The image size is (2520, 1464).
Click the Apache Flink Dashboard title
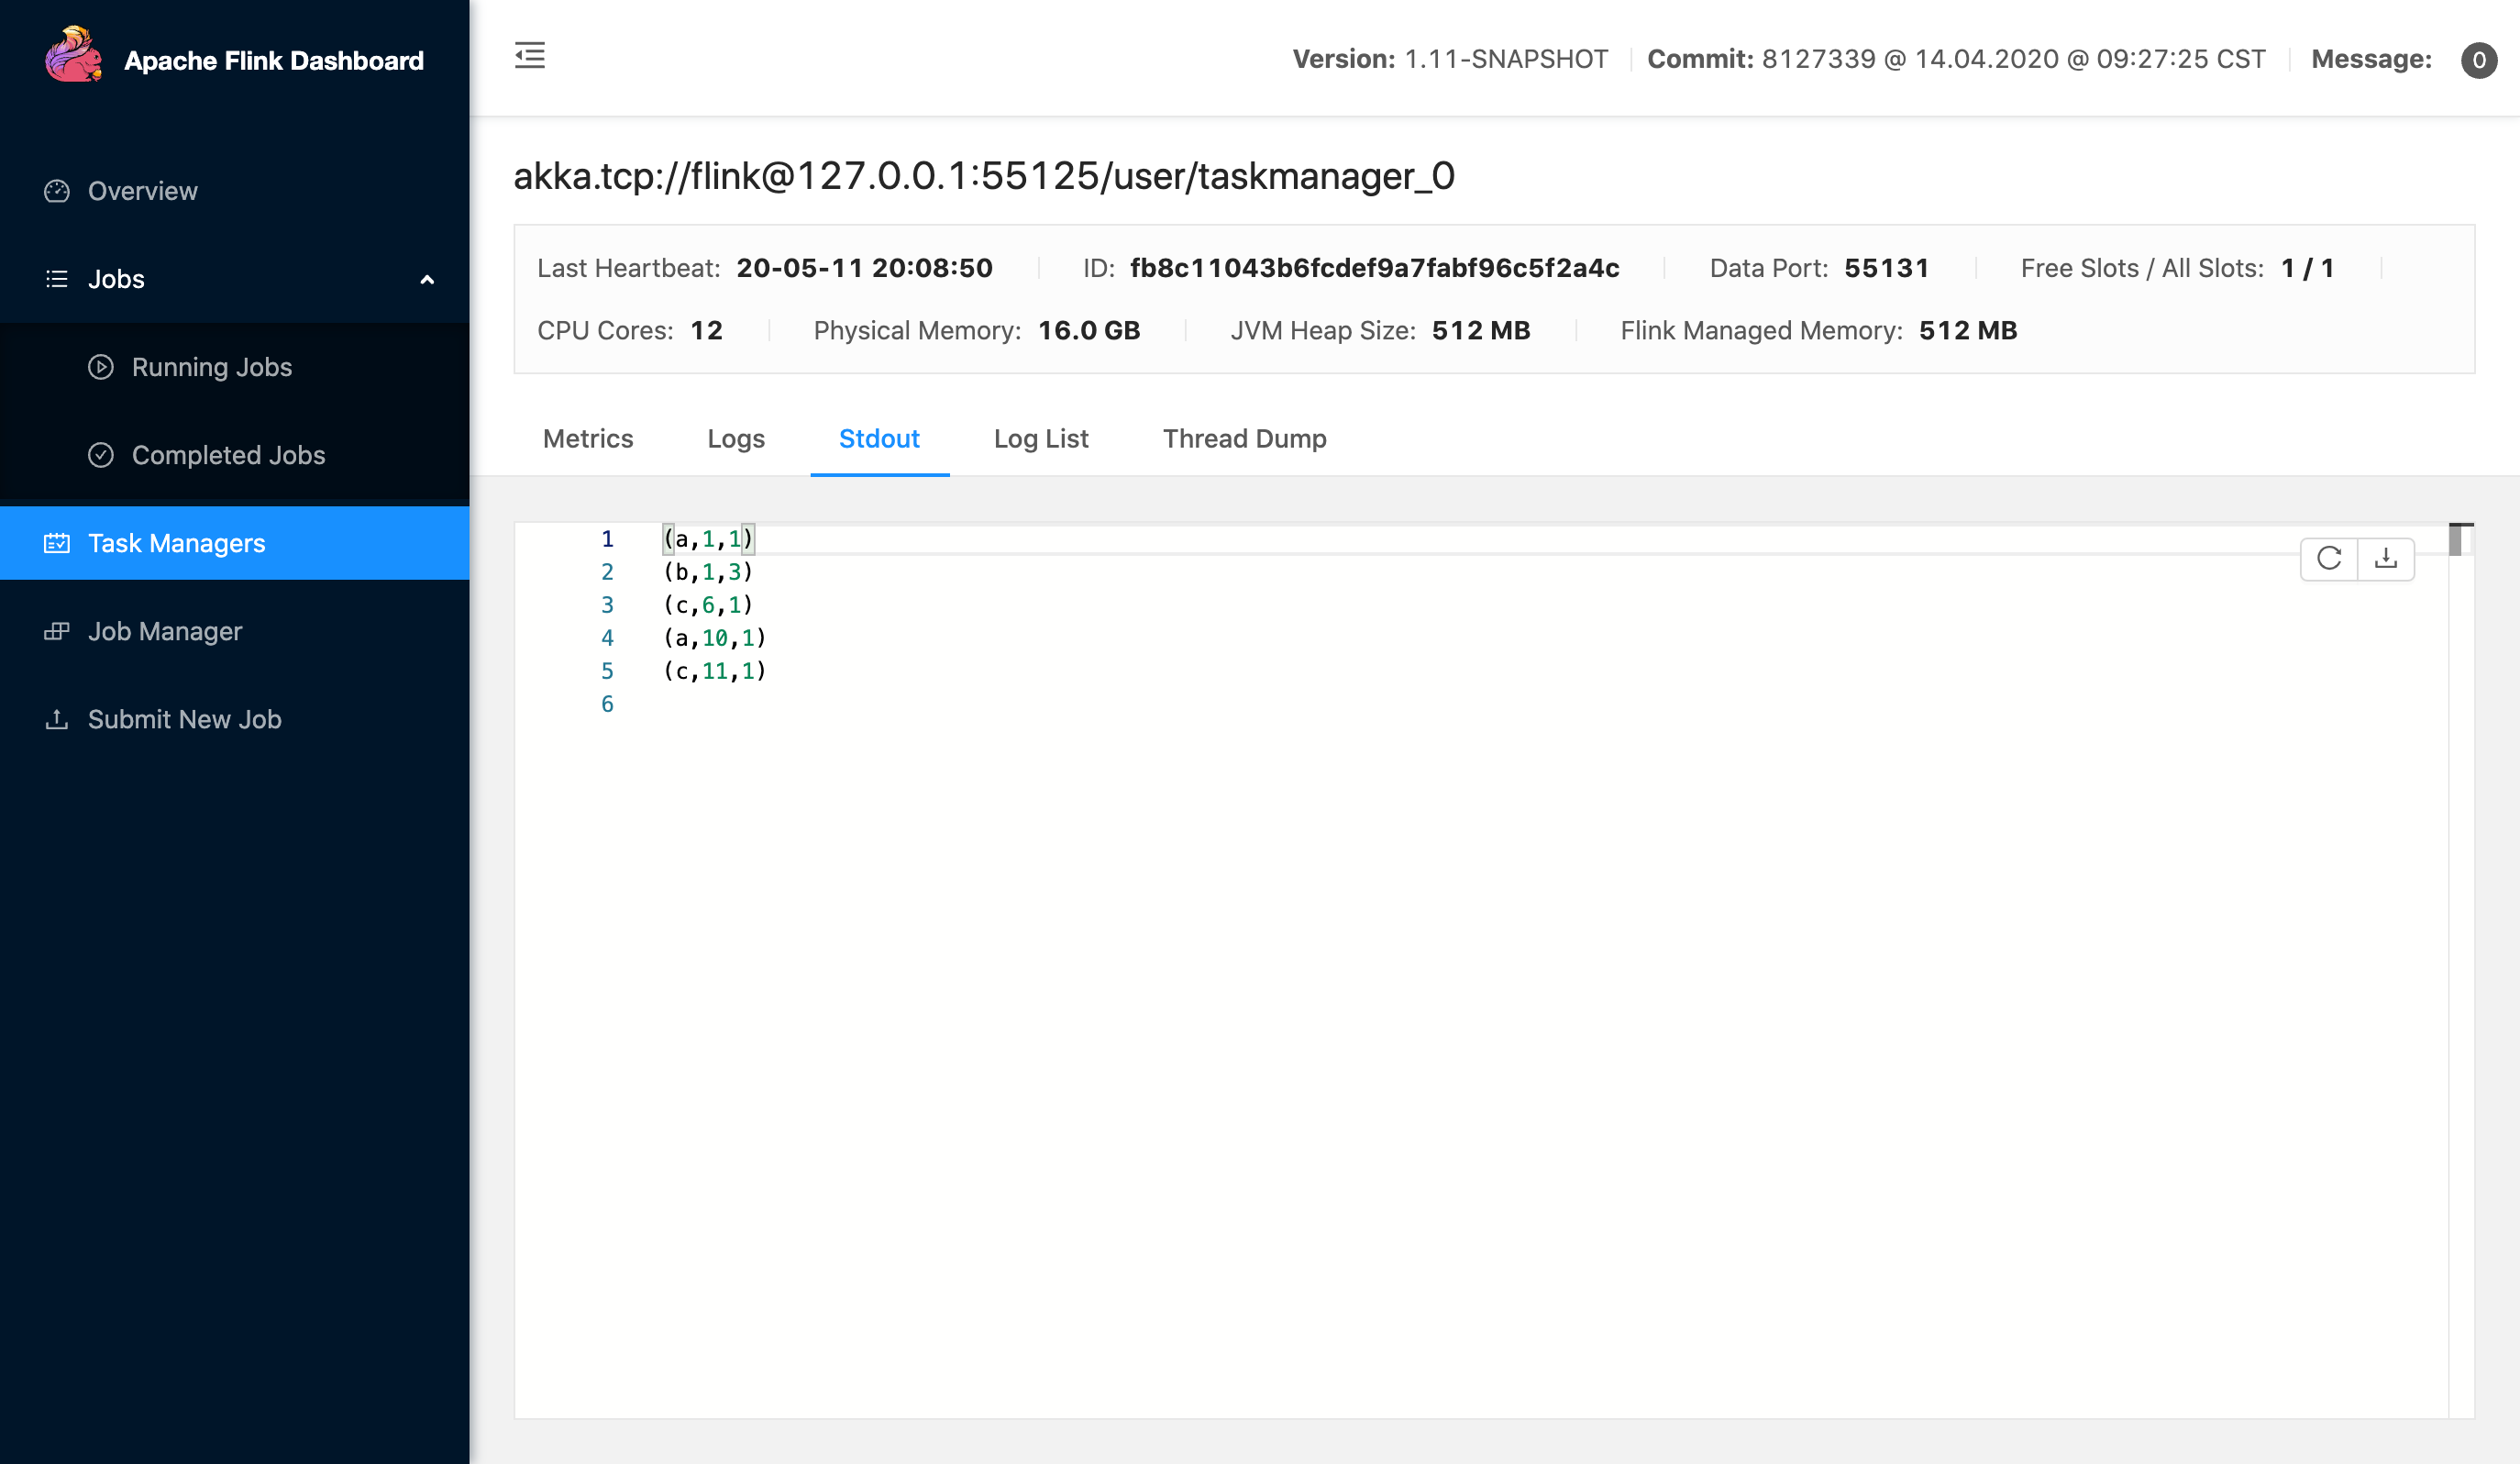pyautogui.click(x=274, y=61)
